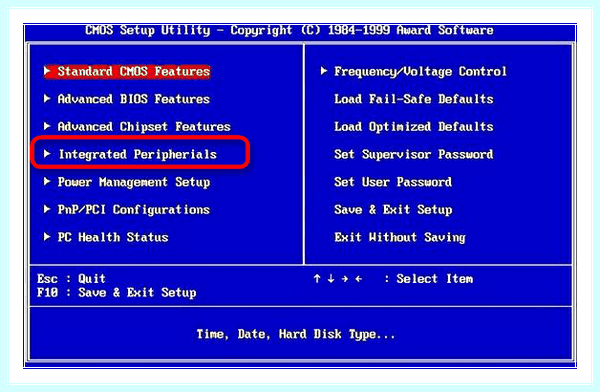600x392 pixels.
Task: Choose Load Optimized Defaults
Action: (414, 127)
